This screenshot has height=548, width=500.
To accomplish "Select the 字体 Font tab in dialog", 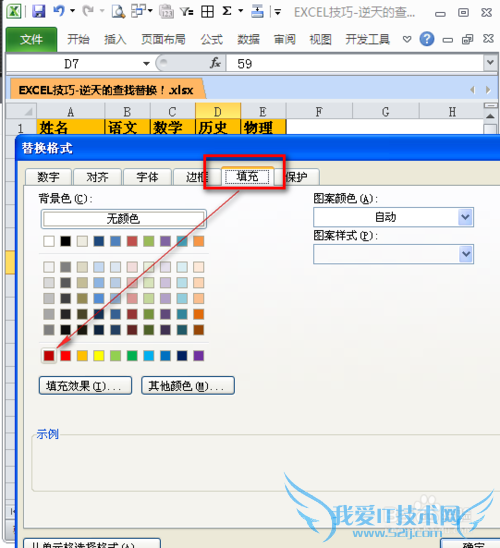I will [147, 177].
